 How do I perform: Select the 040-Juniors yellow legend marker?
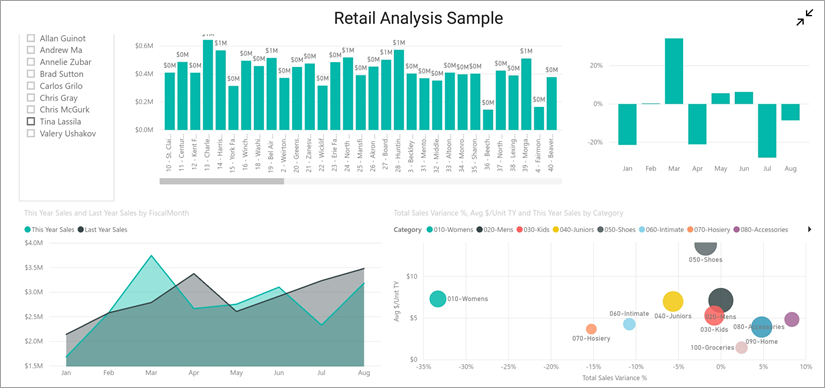click(x=556, y=230)
